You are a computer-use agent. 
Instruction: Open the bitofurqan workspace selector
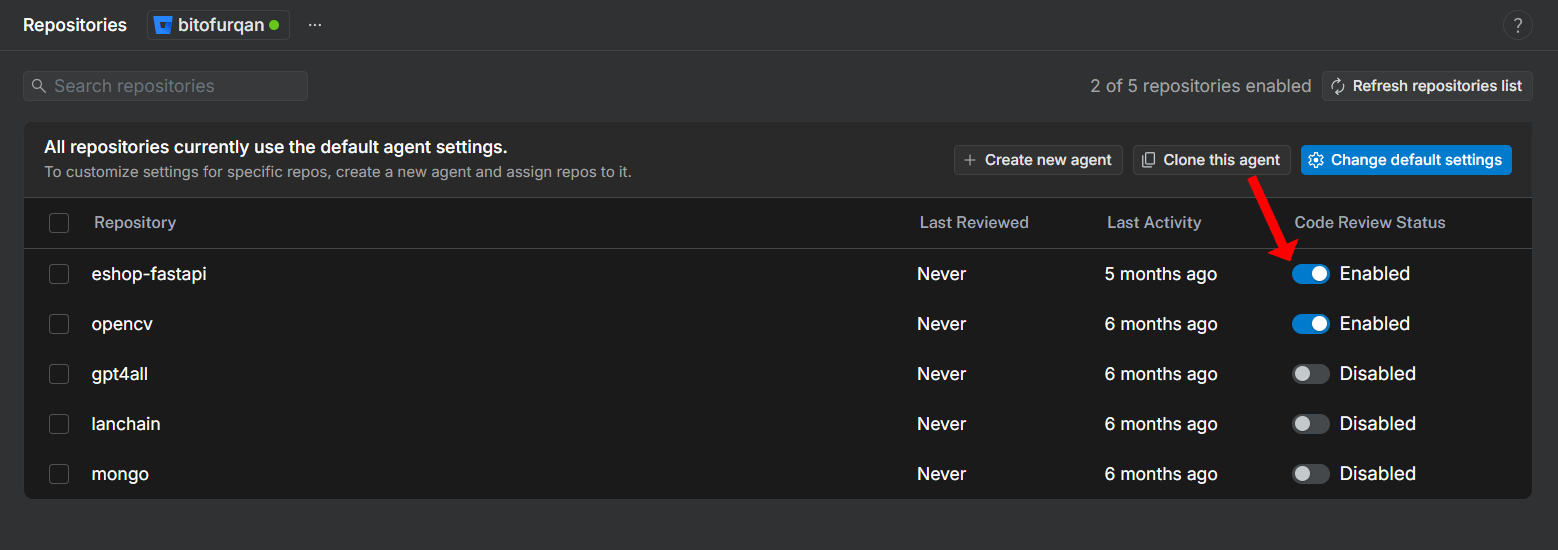(x=219, y=25)
